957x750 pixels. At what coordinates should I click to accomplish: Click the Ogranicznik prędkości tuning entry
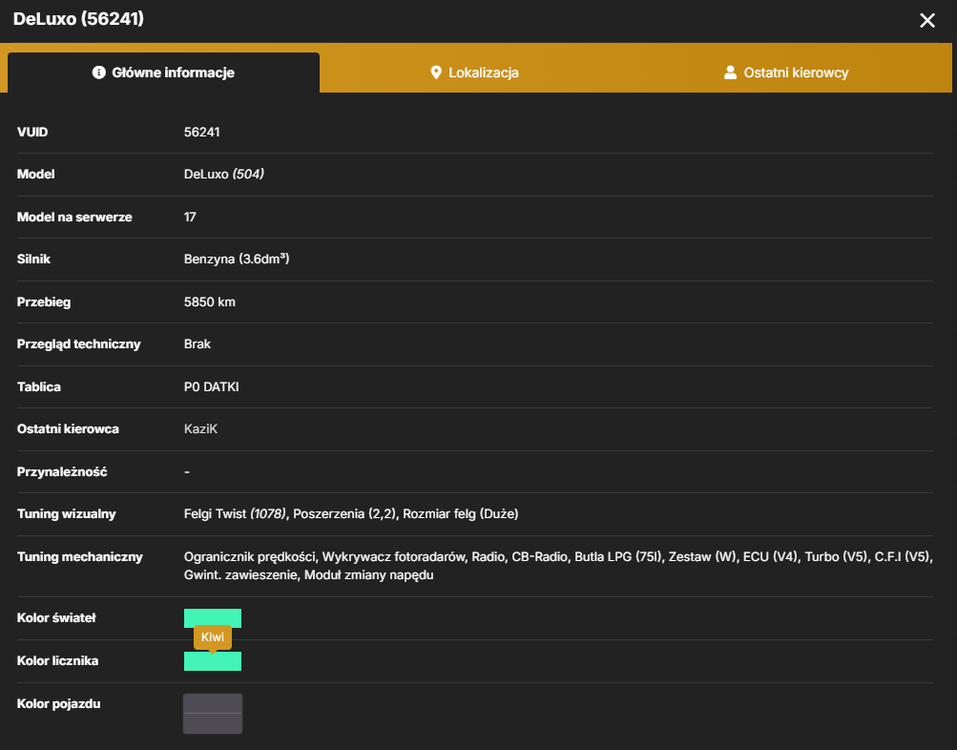point(250,557)
